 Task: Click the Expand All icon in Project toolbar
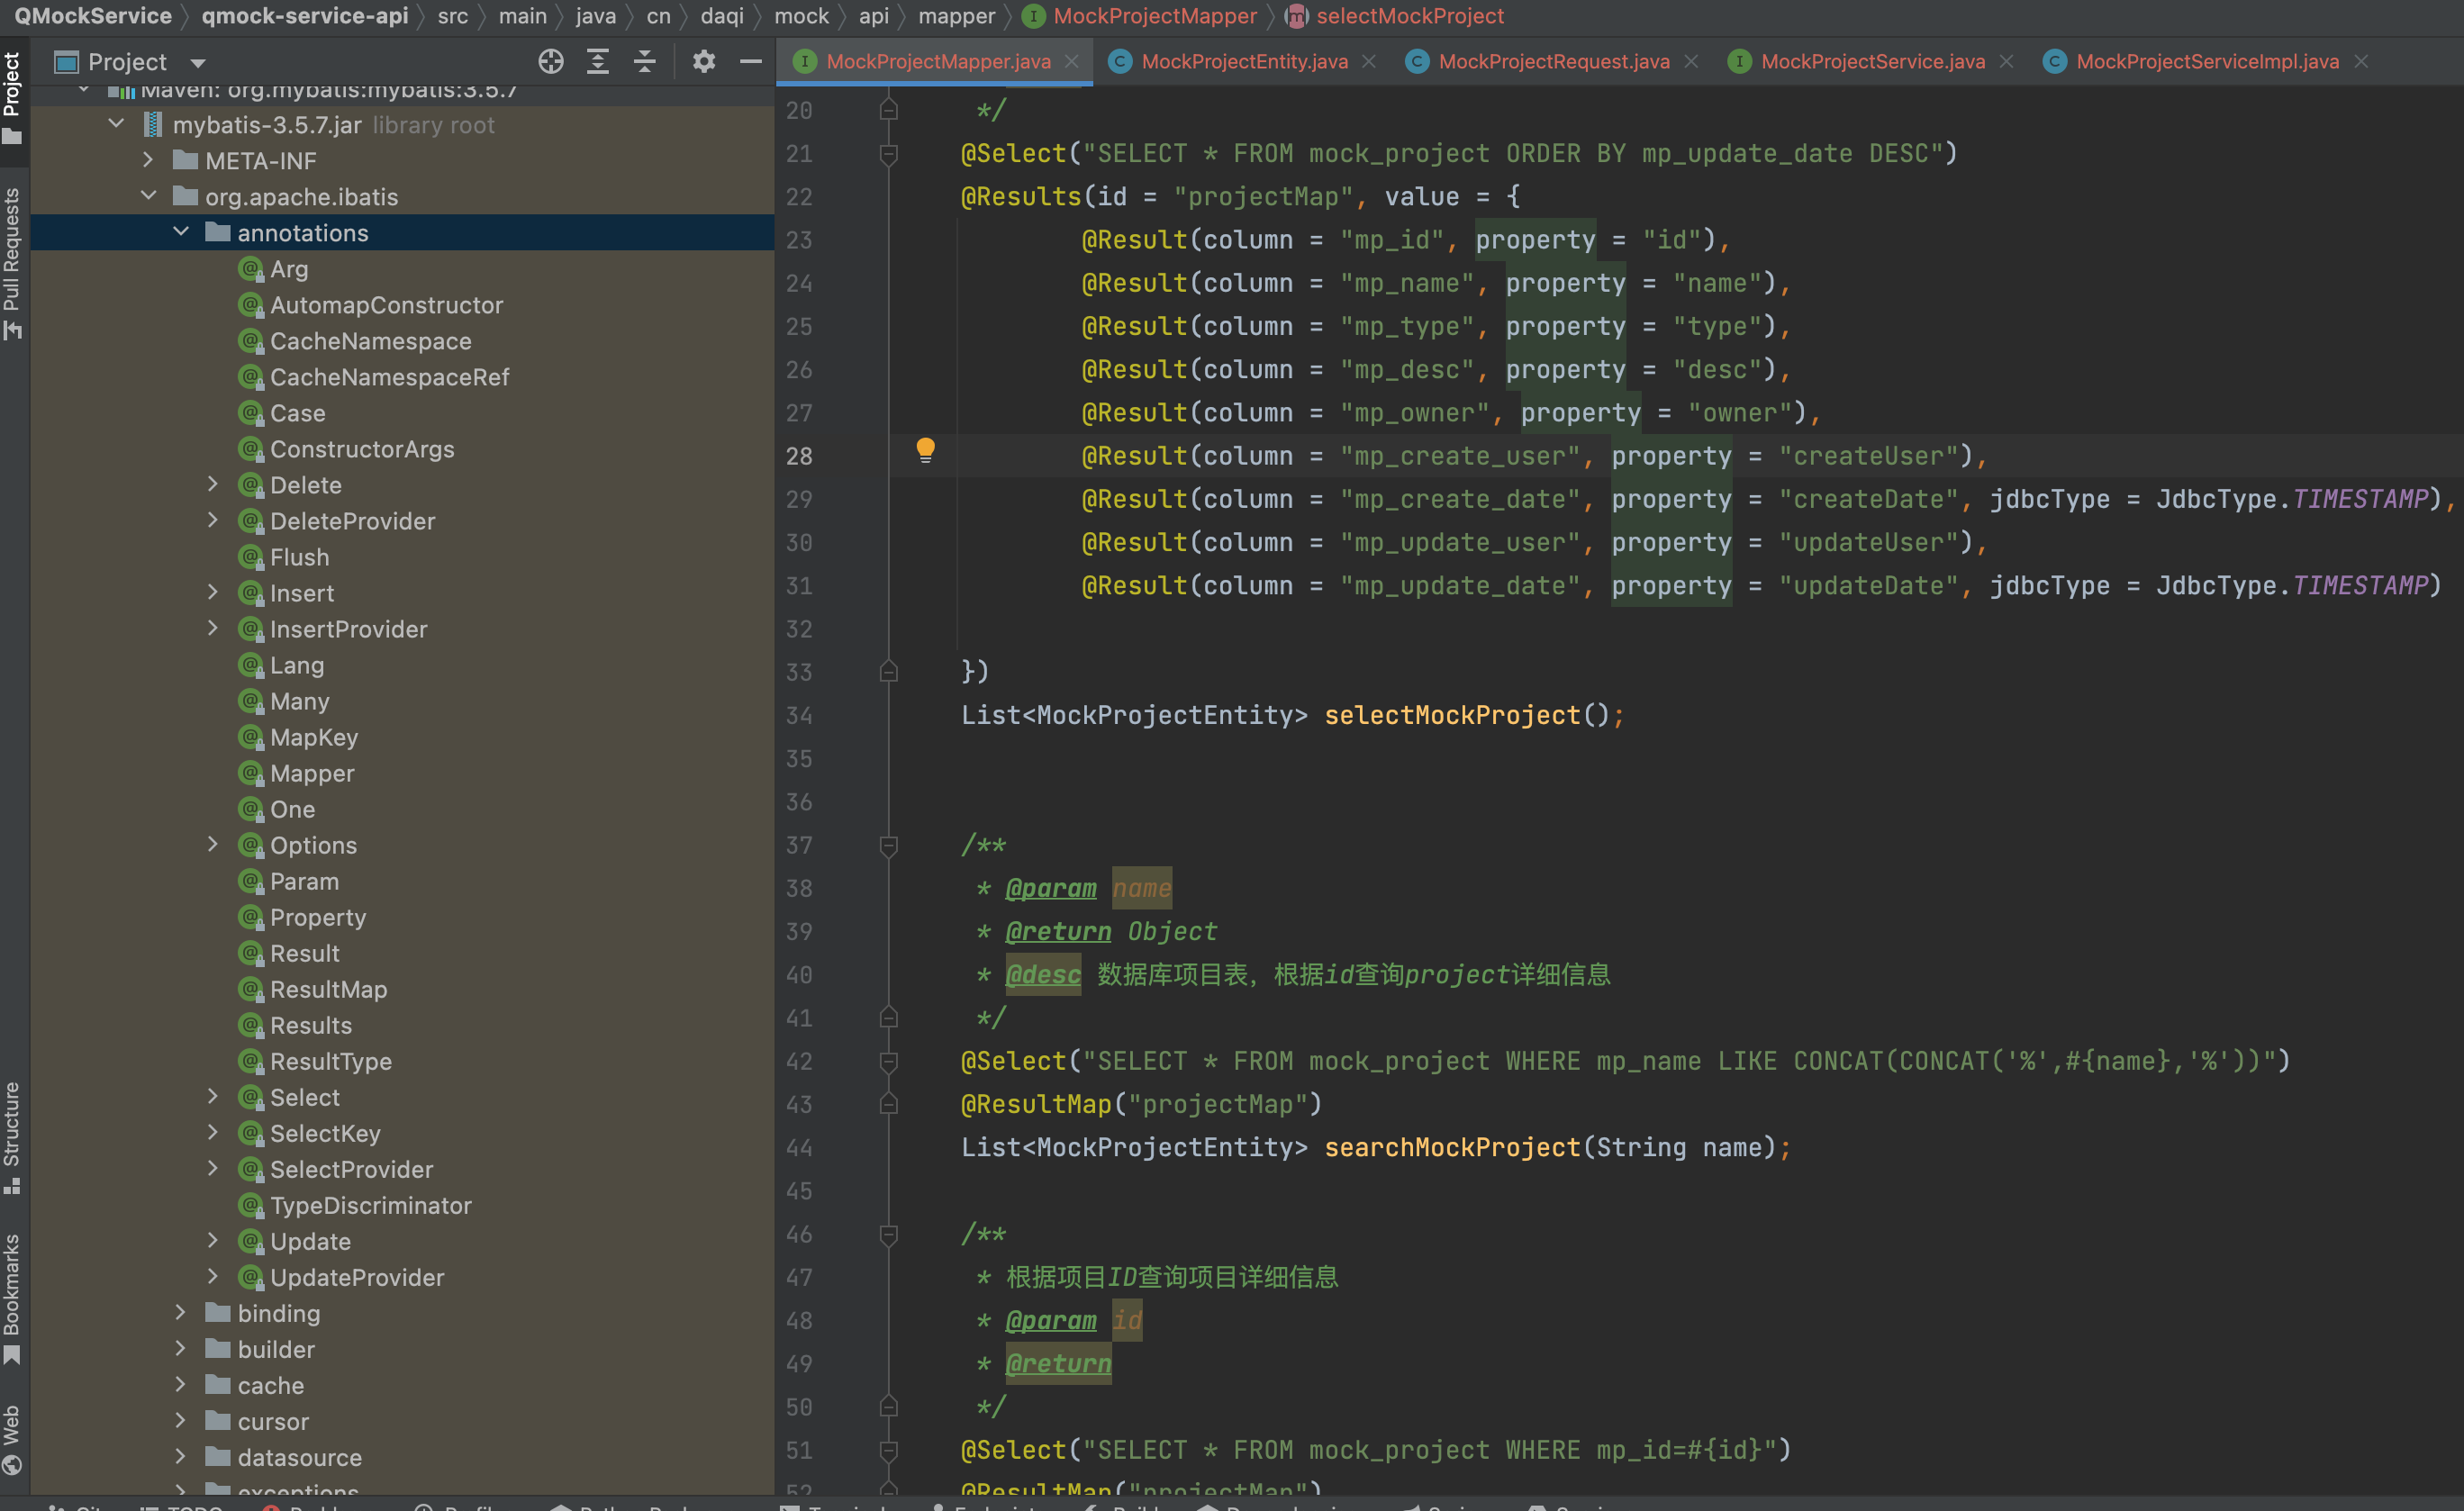(598, 62)
